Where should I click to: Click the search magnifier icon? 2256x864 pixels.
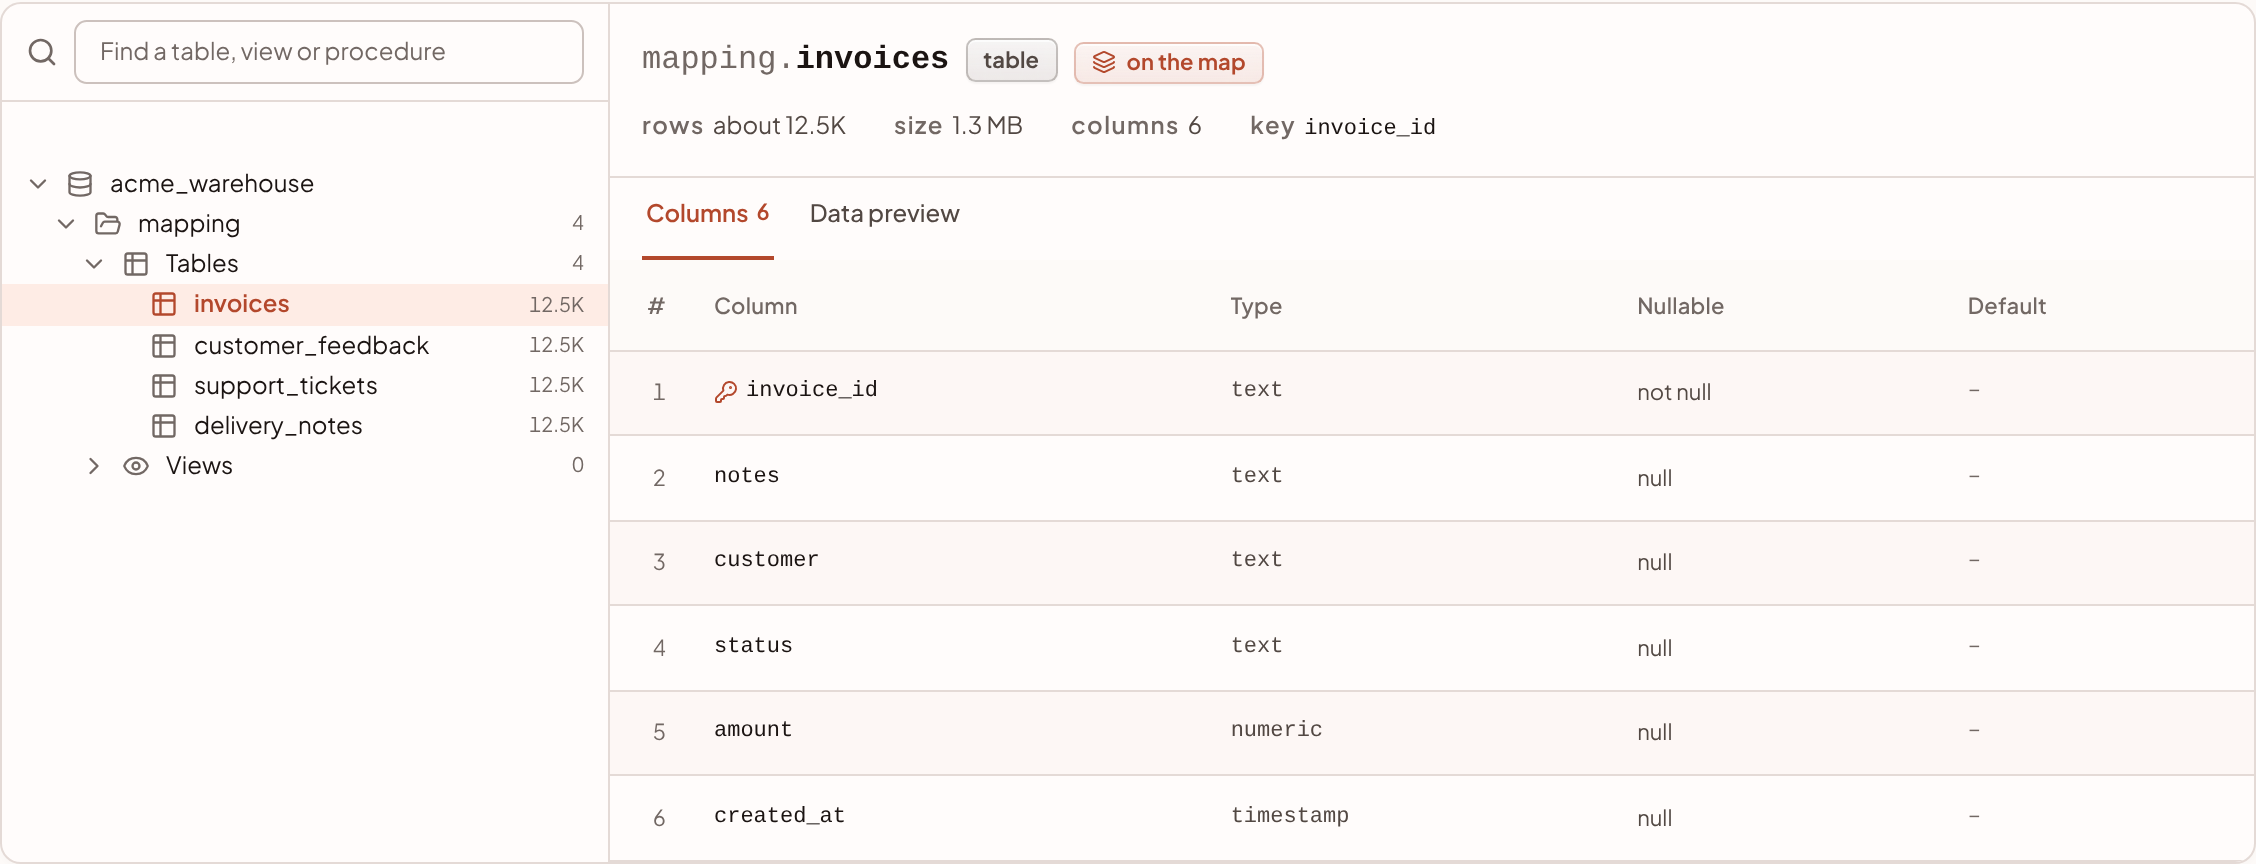[42, 52]
